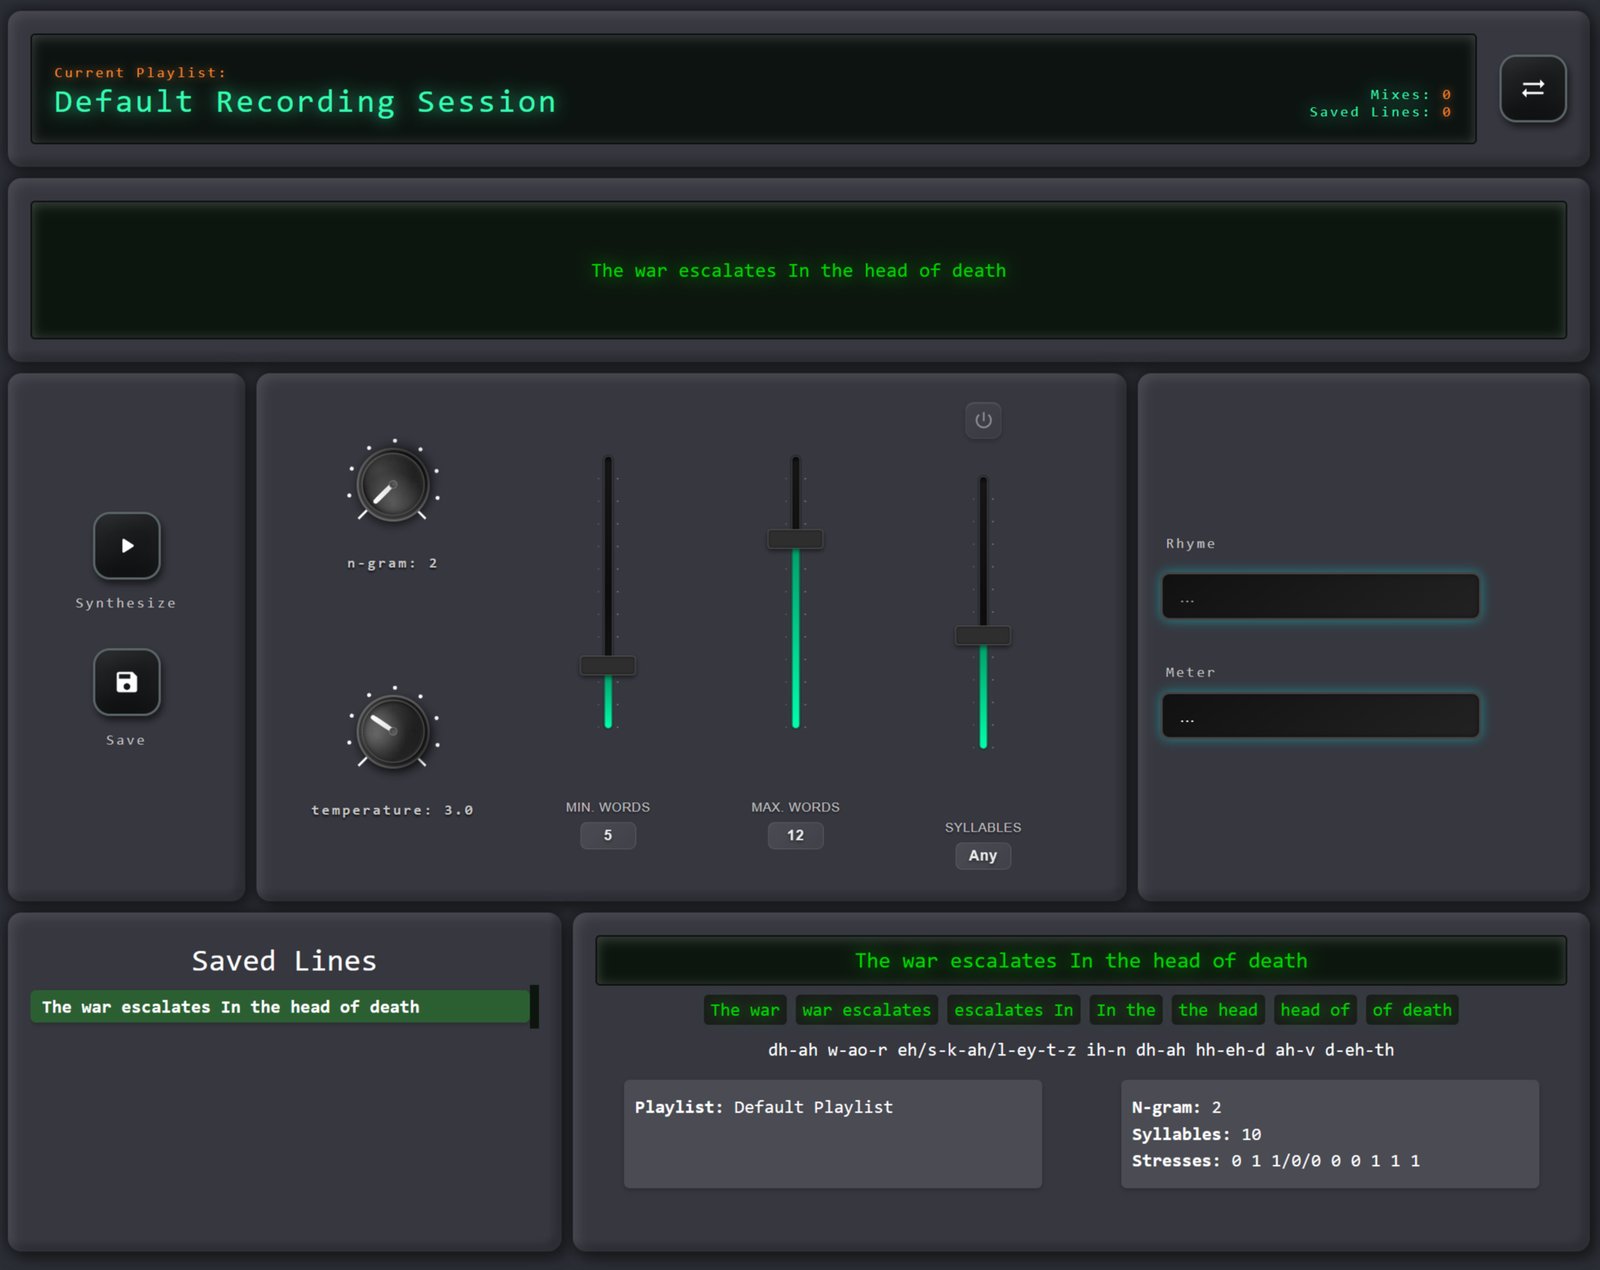Click the Max. Words value 12 box
The image size is (1600, 1270).
795,835
